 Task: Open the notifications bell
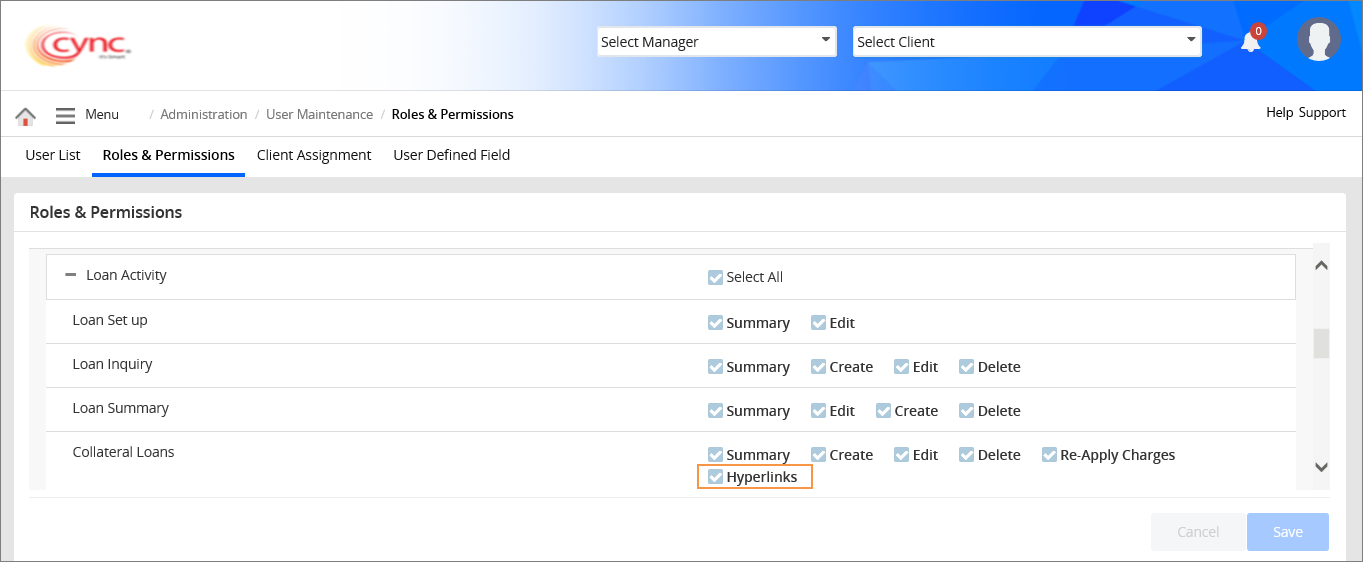pyautogui.click(x=1250, y=42)
